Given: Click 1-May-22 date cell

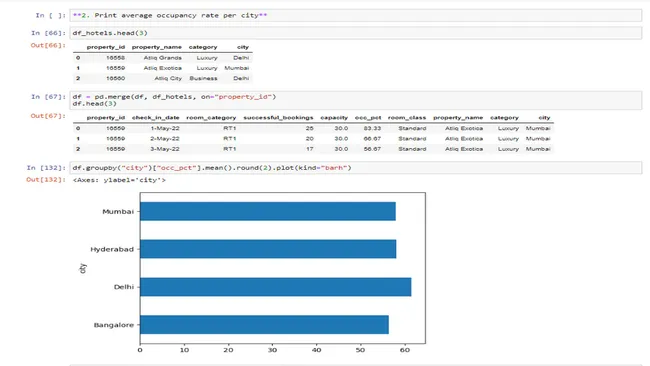Looking at the screenshot, I should [165, 128].
